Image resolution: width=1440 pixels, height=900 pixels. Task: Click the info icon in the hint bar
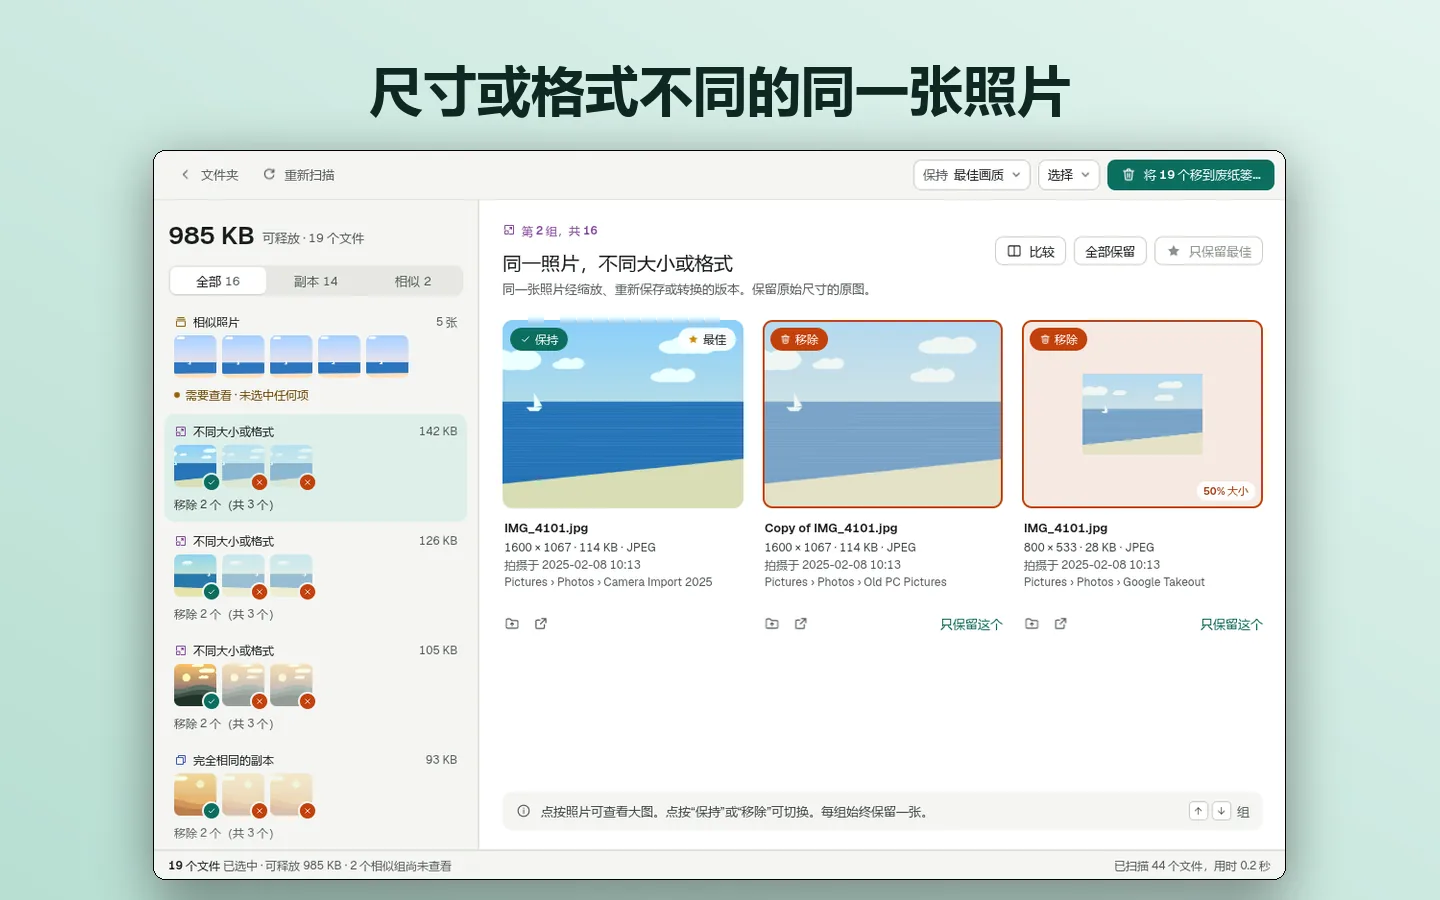[523, 811]
